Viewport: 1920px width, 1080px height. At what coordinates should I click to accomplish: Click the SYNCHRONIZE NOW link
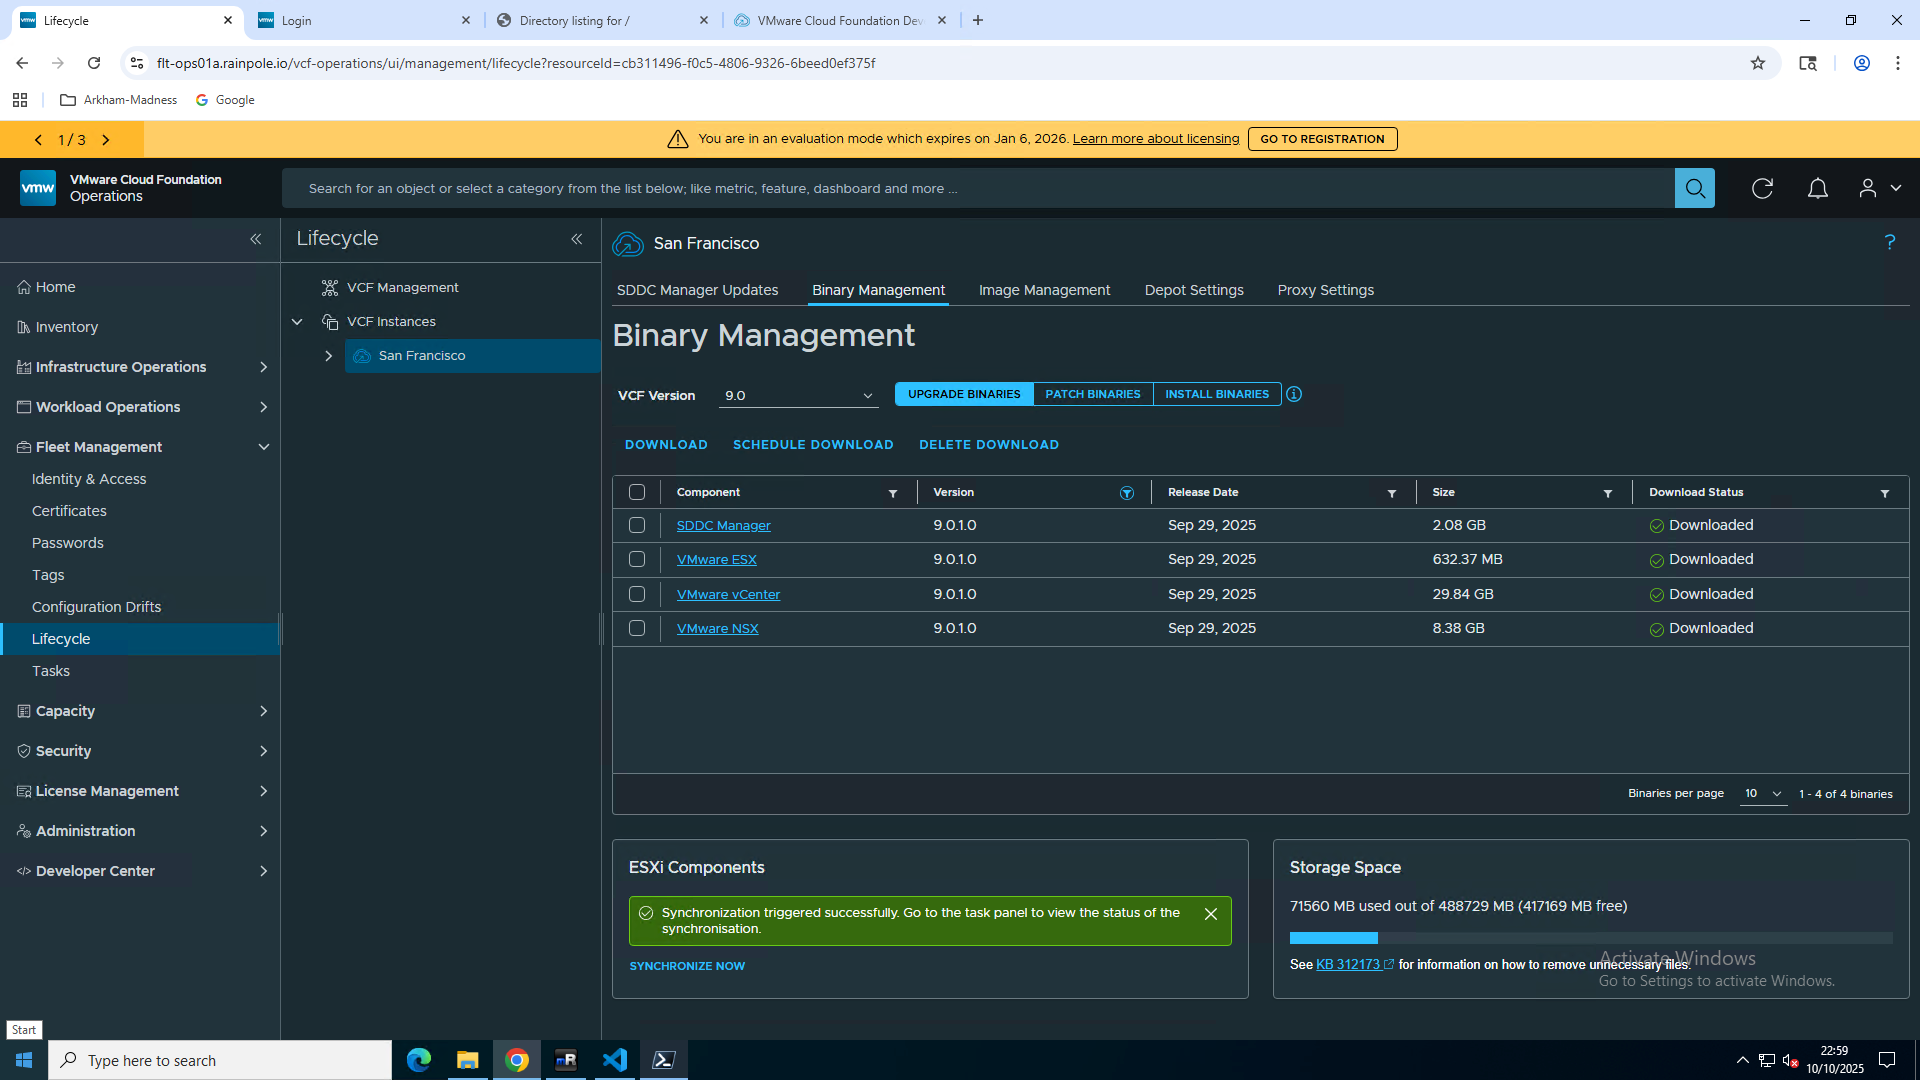(x=687, y=966)
